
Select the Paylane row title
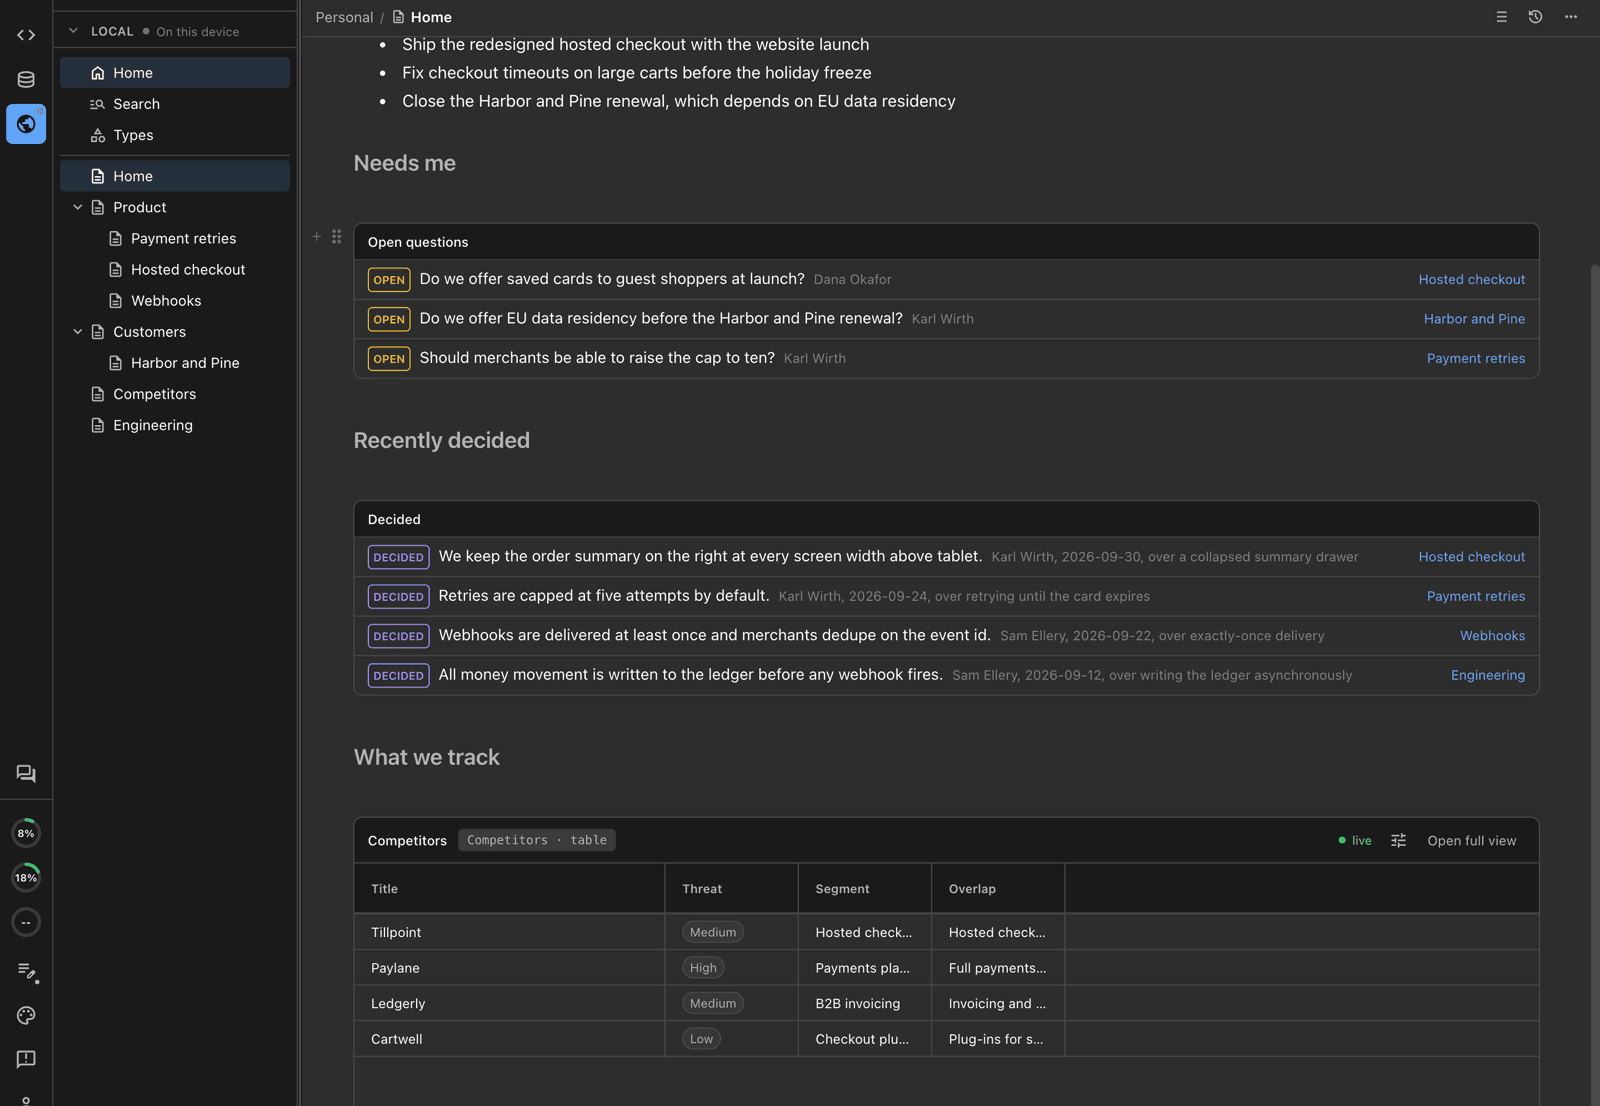click(395, 968)
